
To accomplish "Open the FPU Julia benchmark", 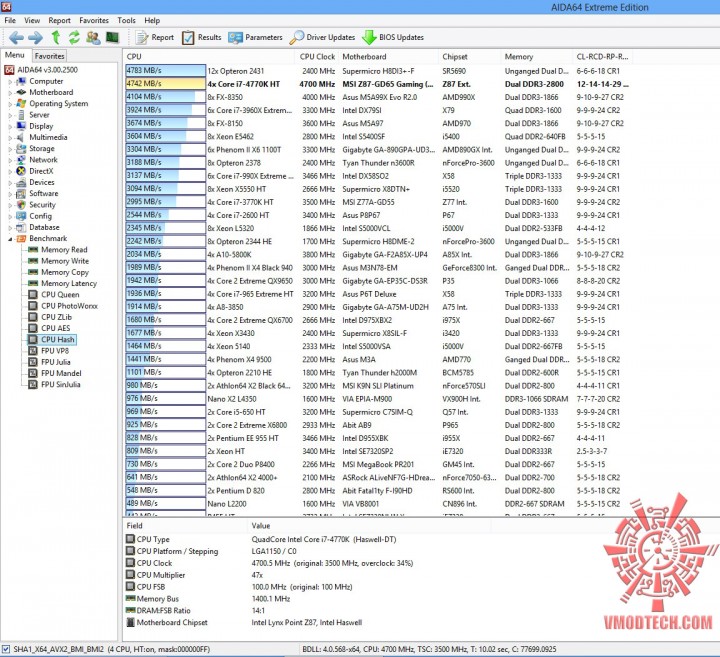I will coord(56,362).
